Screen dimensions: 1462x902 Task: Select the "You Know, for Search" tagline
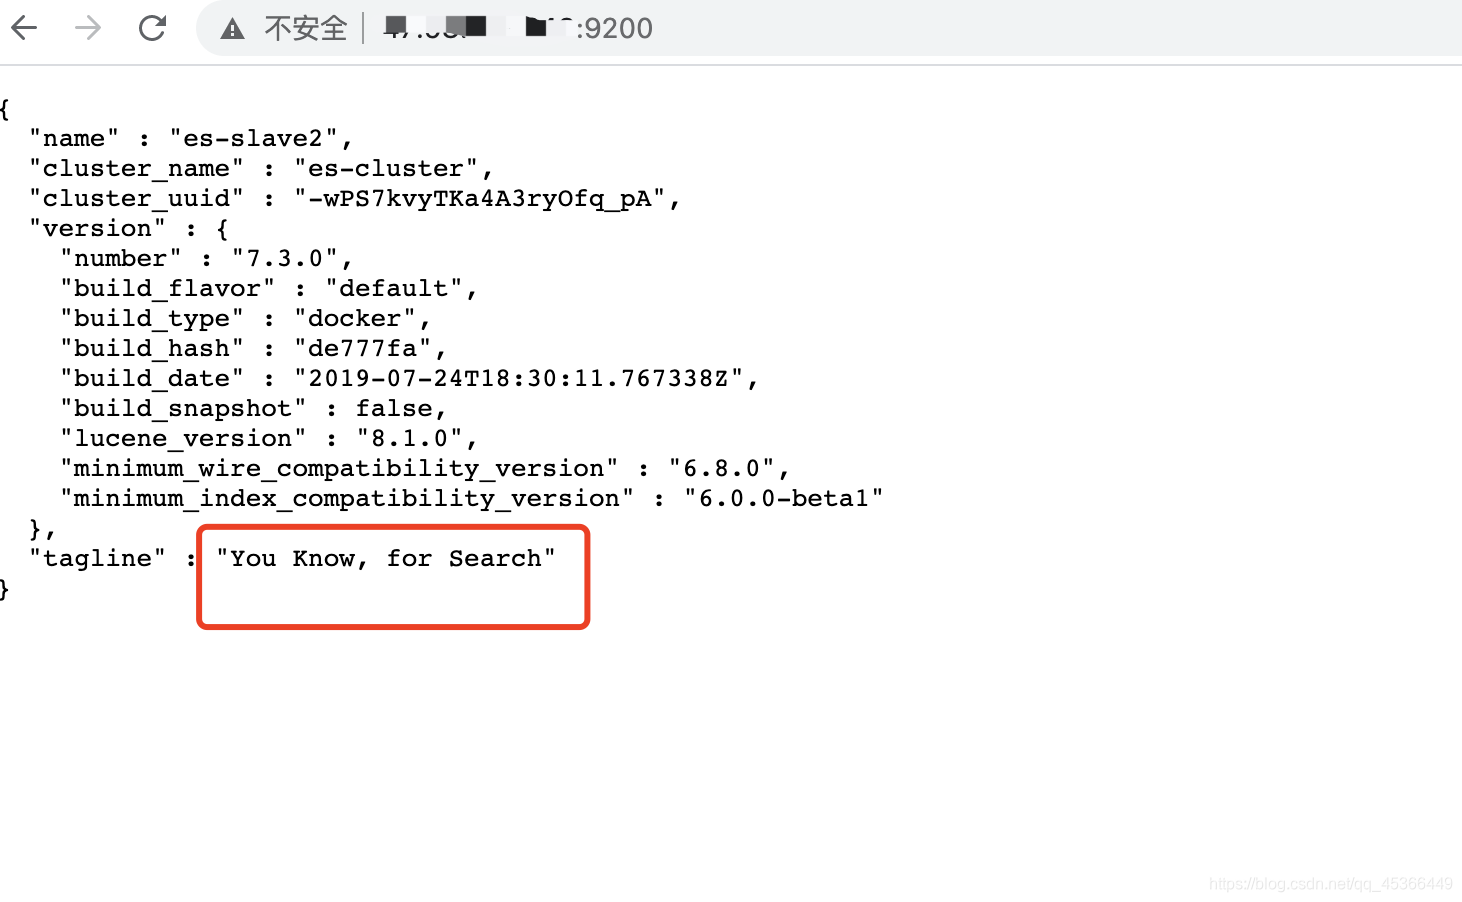pos(386,558)
